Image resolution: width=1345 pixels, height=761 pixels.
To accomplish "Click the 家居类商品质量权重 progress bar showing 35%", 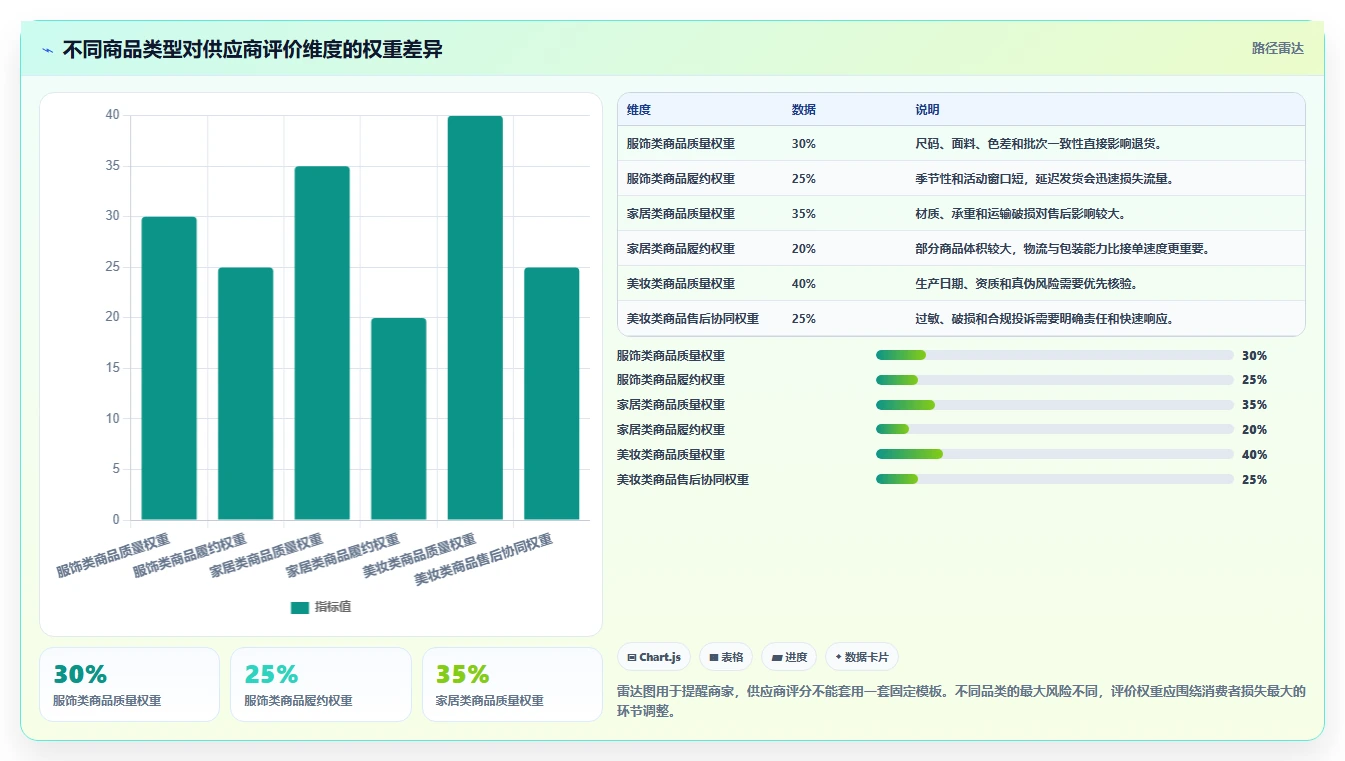I will coord(1054,405).
